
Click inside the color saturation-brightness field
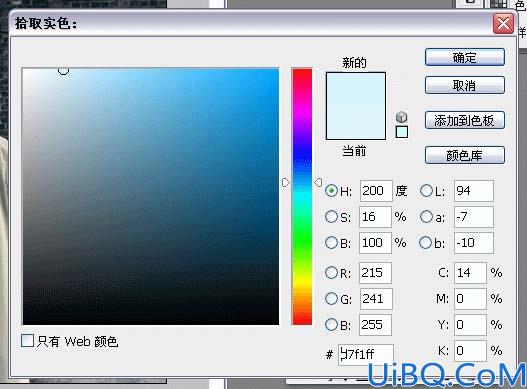(151, 196)
